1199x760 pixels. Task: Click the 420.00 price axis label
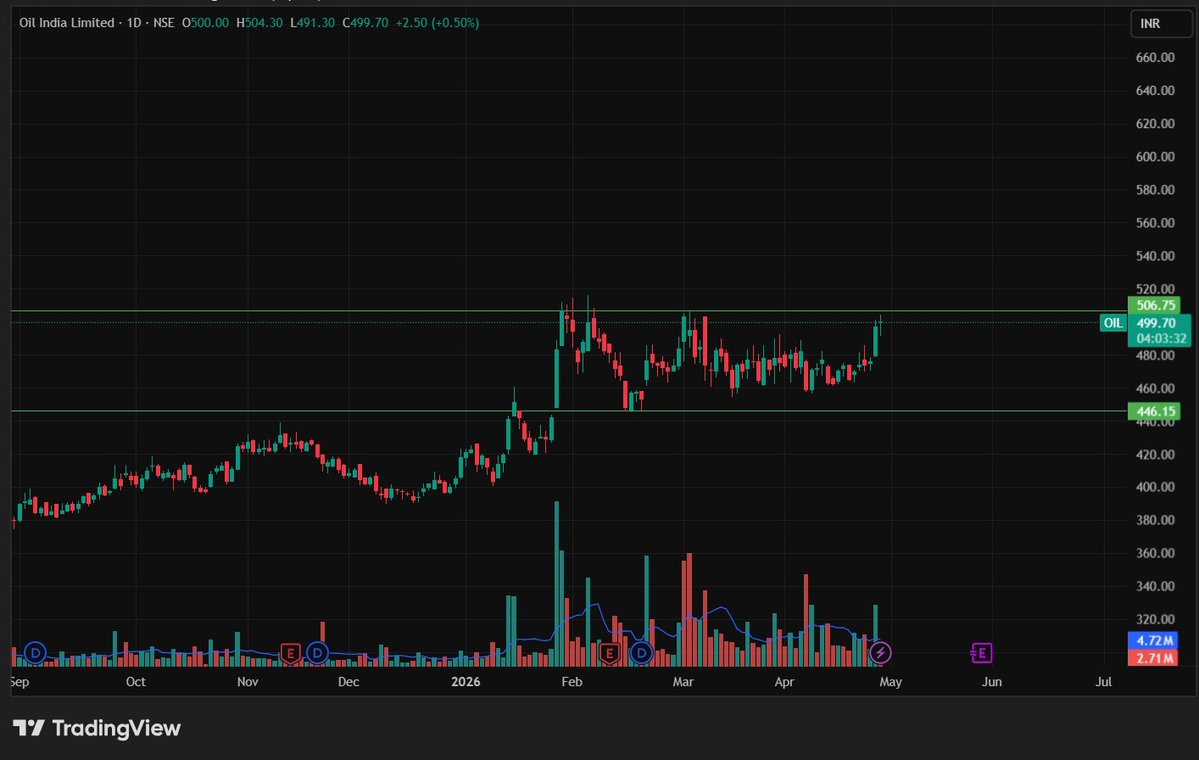1155,454
